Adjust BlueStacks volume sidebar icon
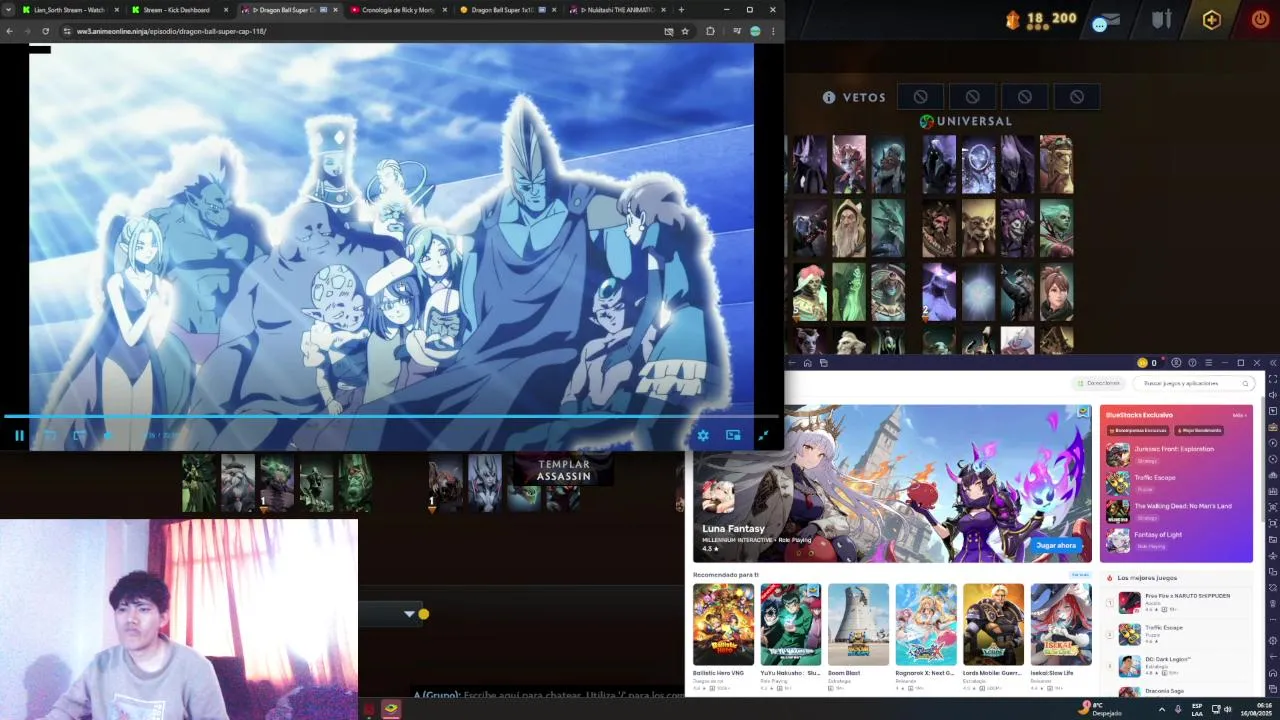Screen dimensions: 1280x720 click(1272, 394)
